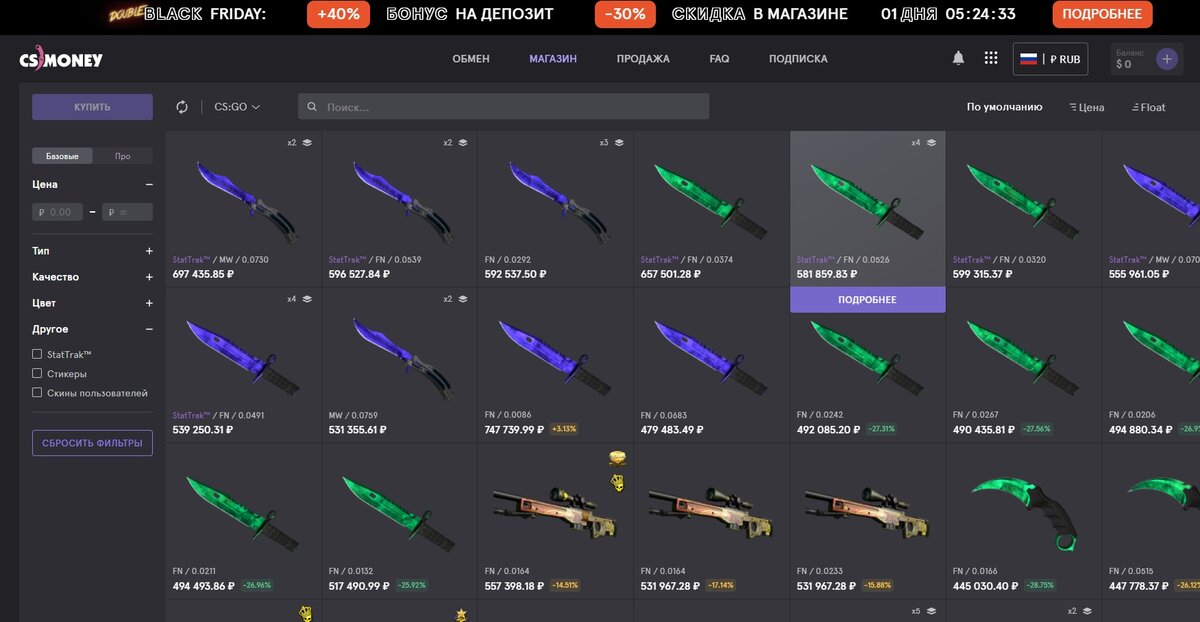This screenshot has height=622, width=1200.
Task: Check the Стикеры filter
Action: point(37,374)
